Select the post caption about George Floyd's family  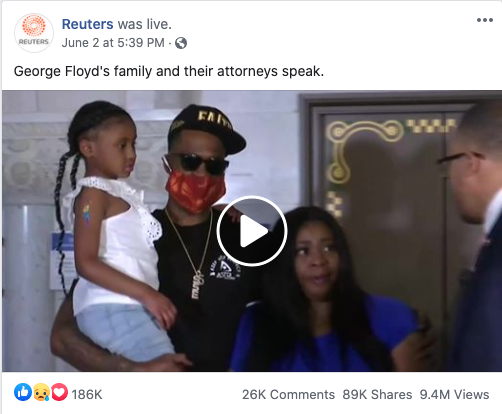tap(169, 71)
